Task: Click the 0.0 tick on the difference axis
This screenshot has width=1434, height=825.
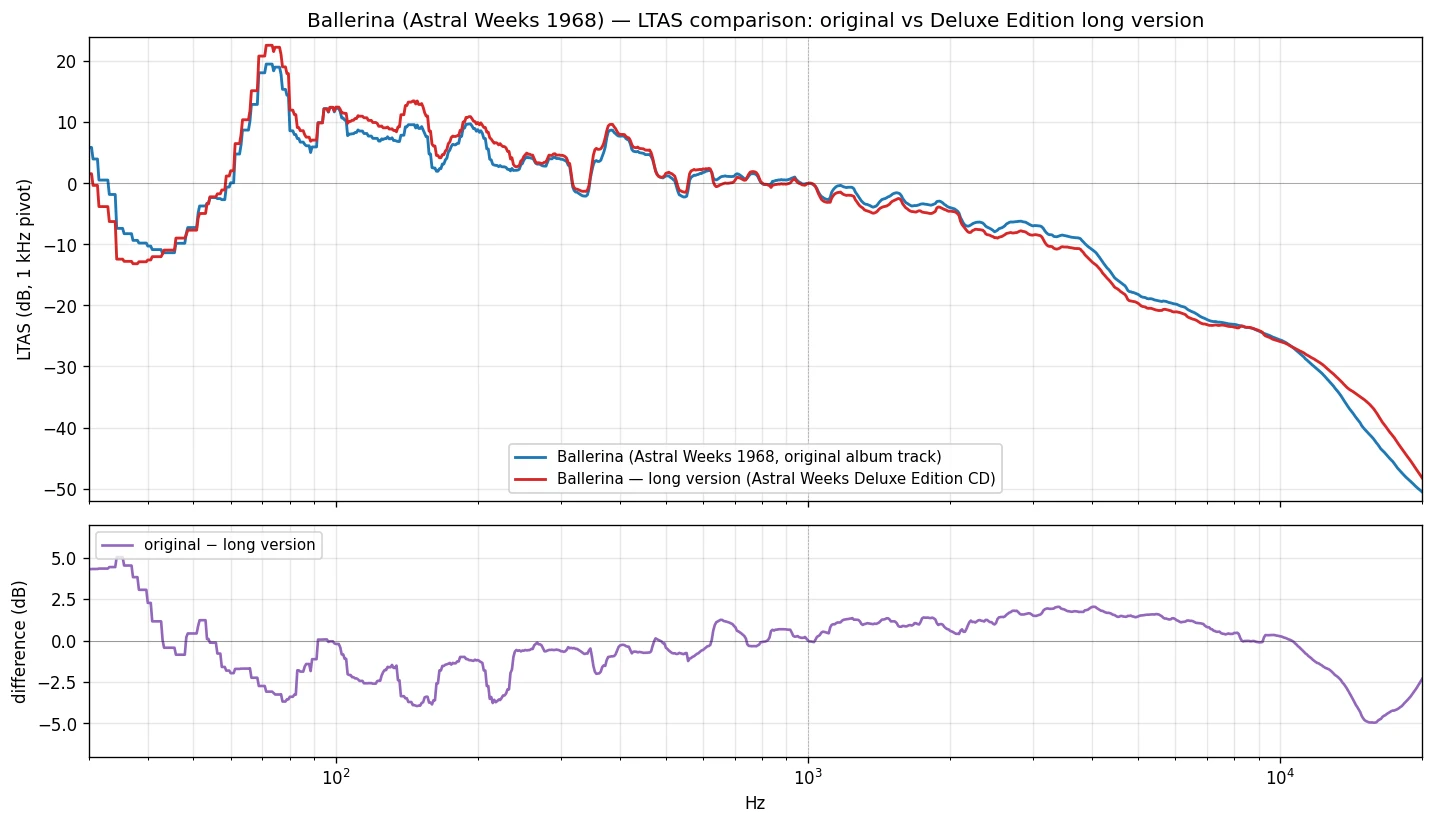Action: (67, 641)
